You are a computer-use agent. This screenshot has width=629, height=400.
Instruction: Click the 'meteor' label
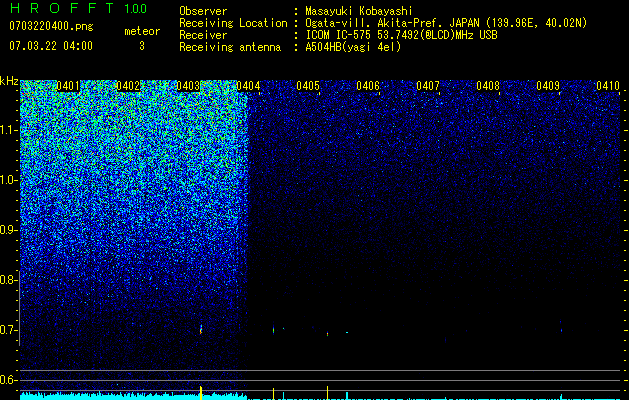pyautogui.click(x=142, y=31)
